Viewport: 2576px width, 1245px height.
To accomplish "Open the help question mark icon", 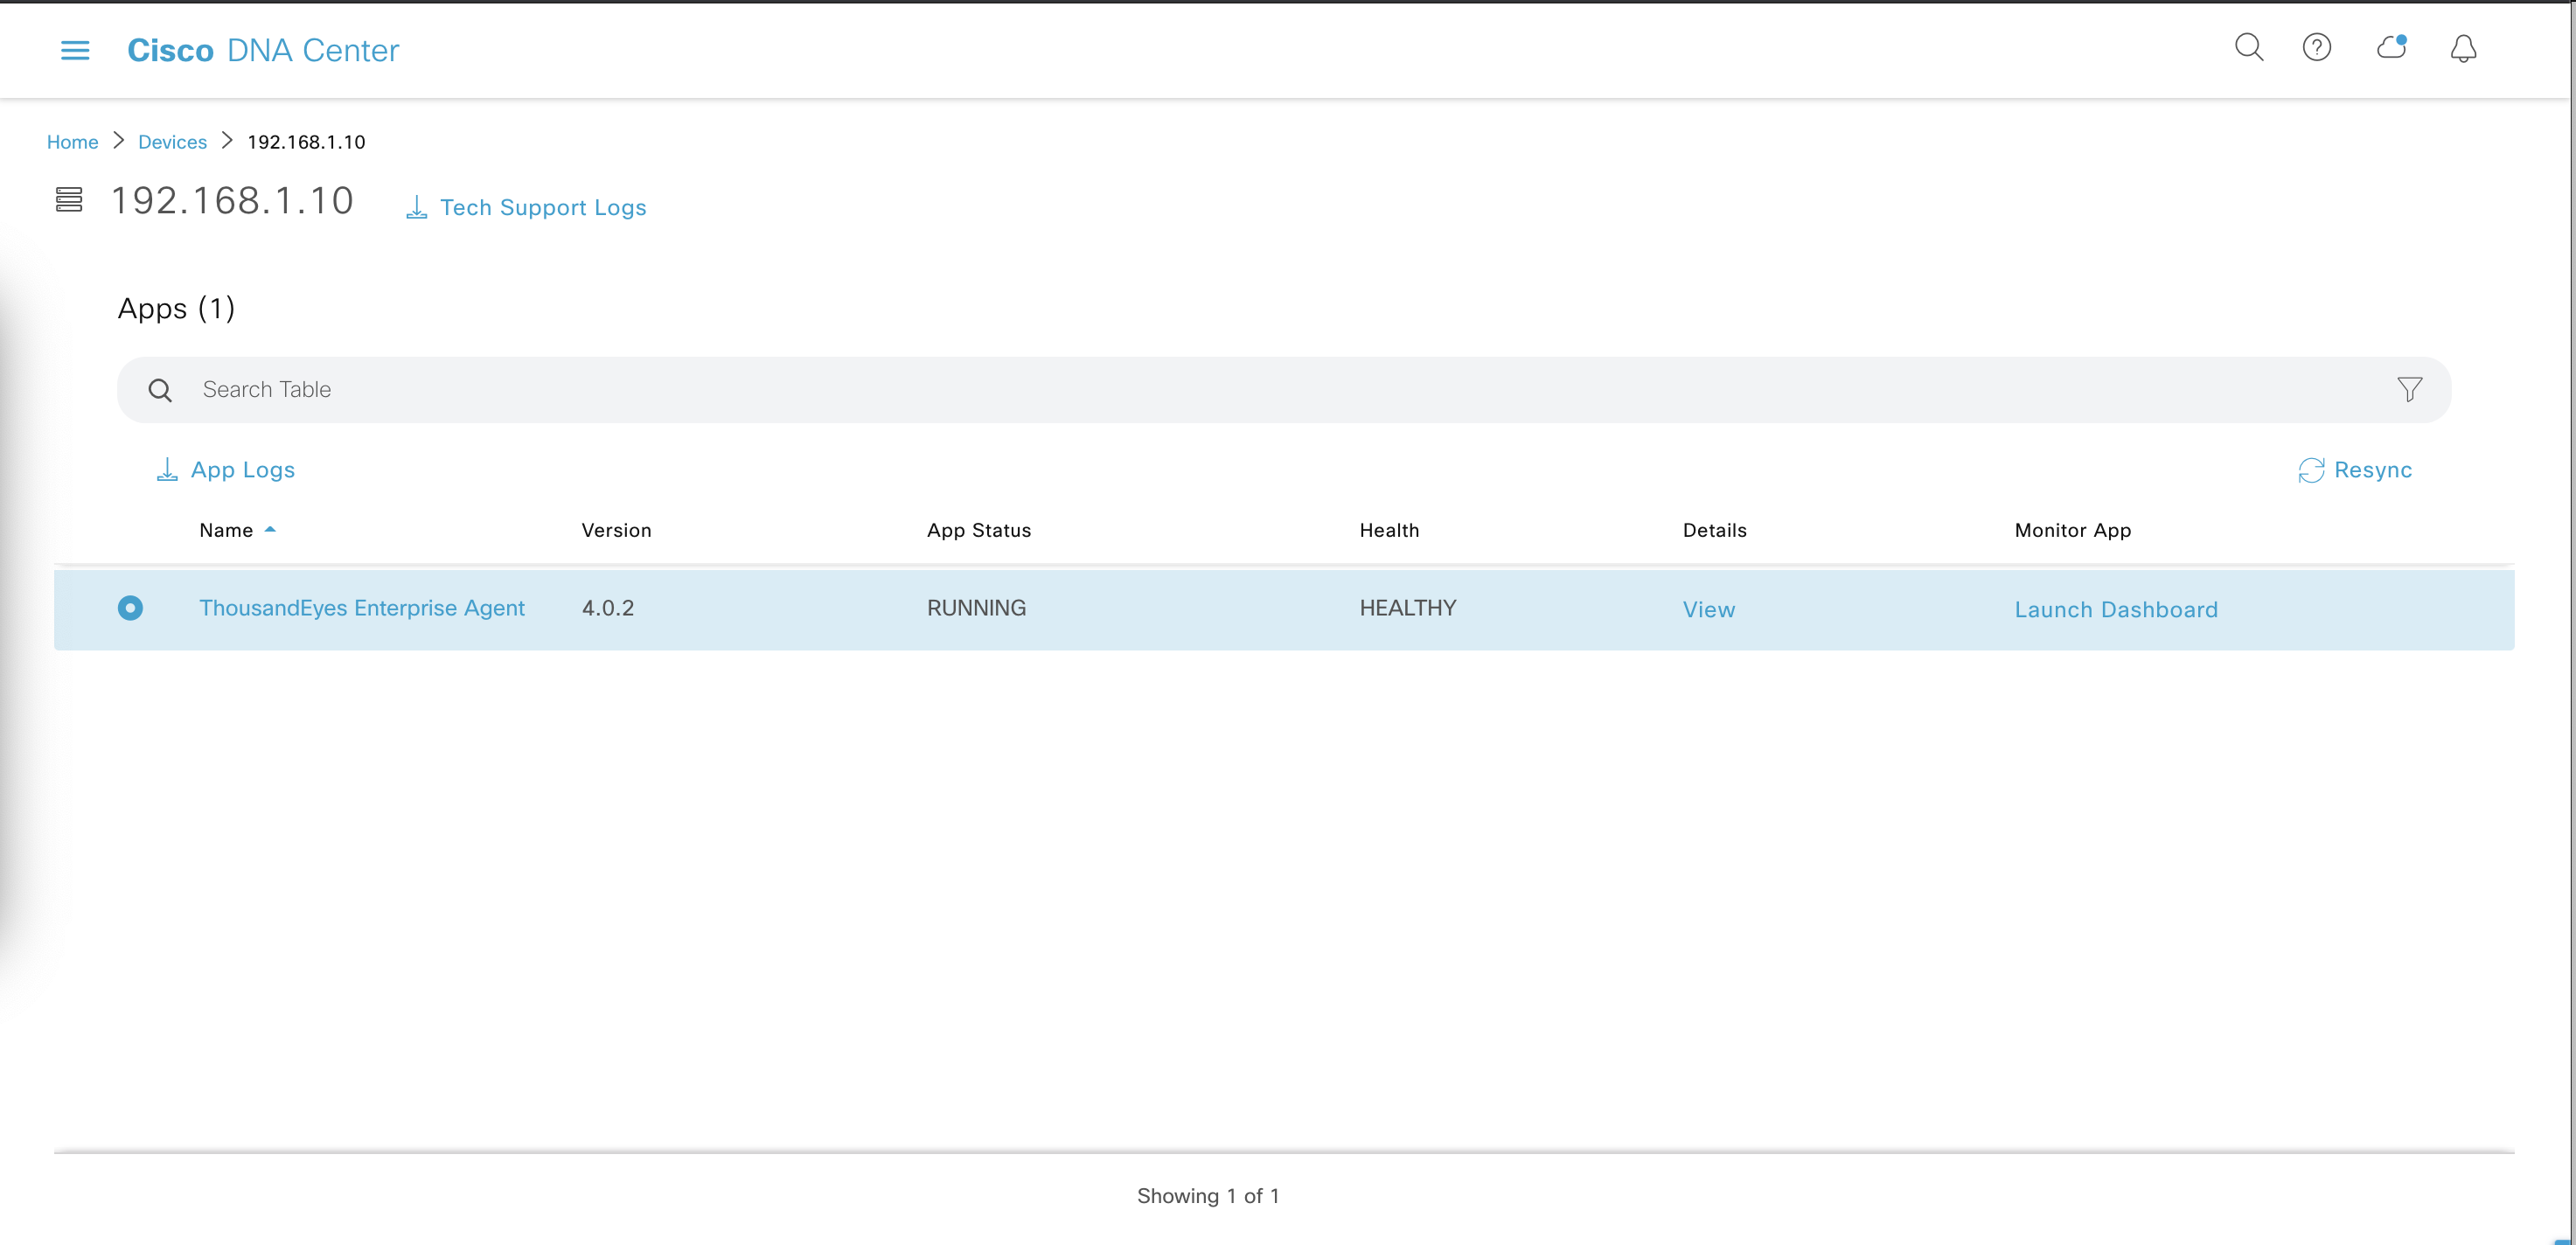I will pyautogui.click(x=2316, y=48).
